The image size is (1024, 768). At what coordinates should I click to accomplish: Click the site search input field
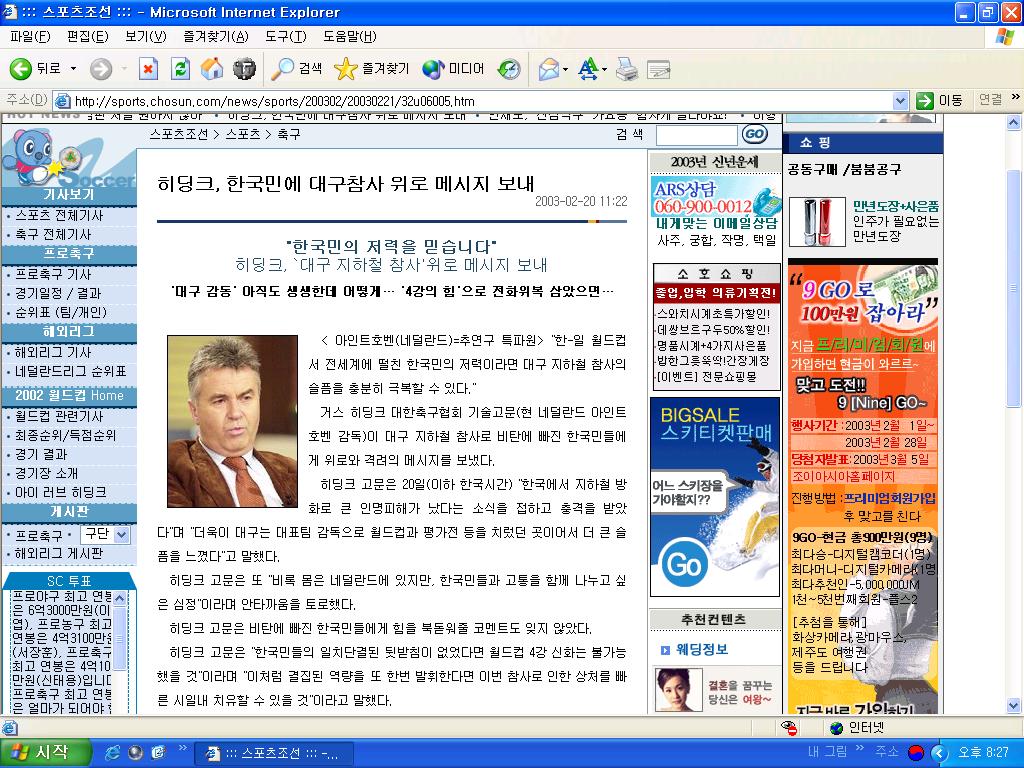[x=696, y=135]
